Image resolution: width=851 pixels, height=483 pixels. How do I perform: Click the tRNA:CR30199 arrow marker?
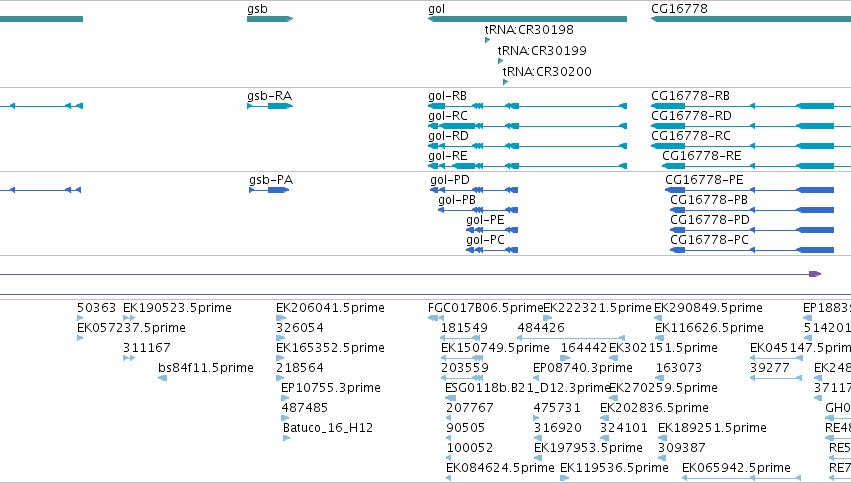500,61
